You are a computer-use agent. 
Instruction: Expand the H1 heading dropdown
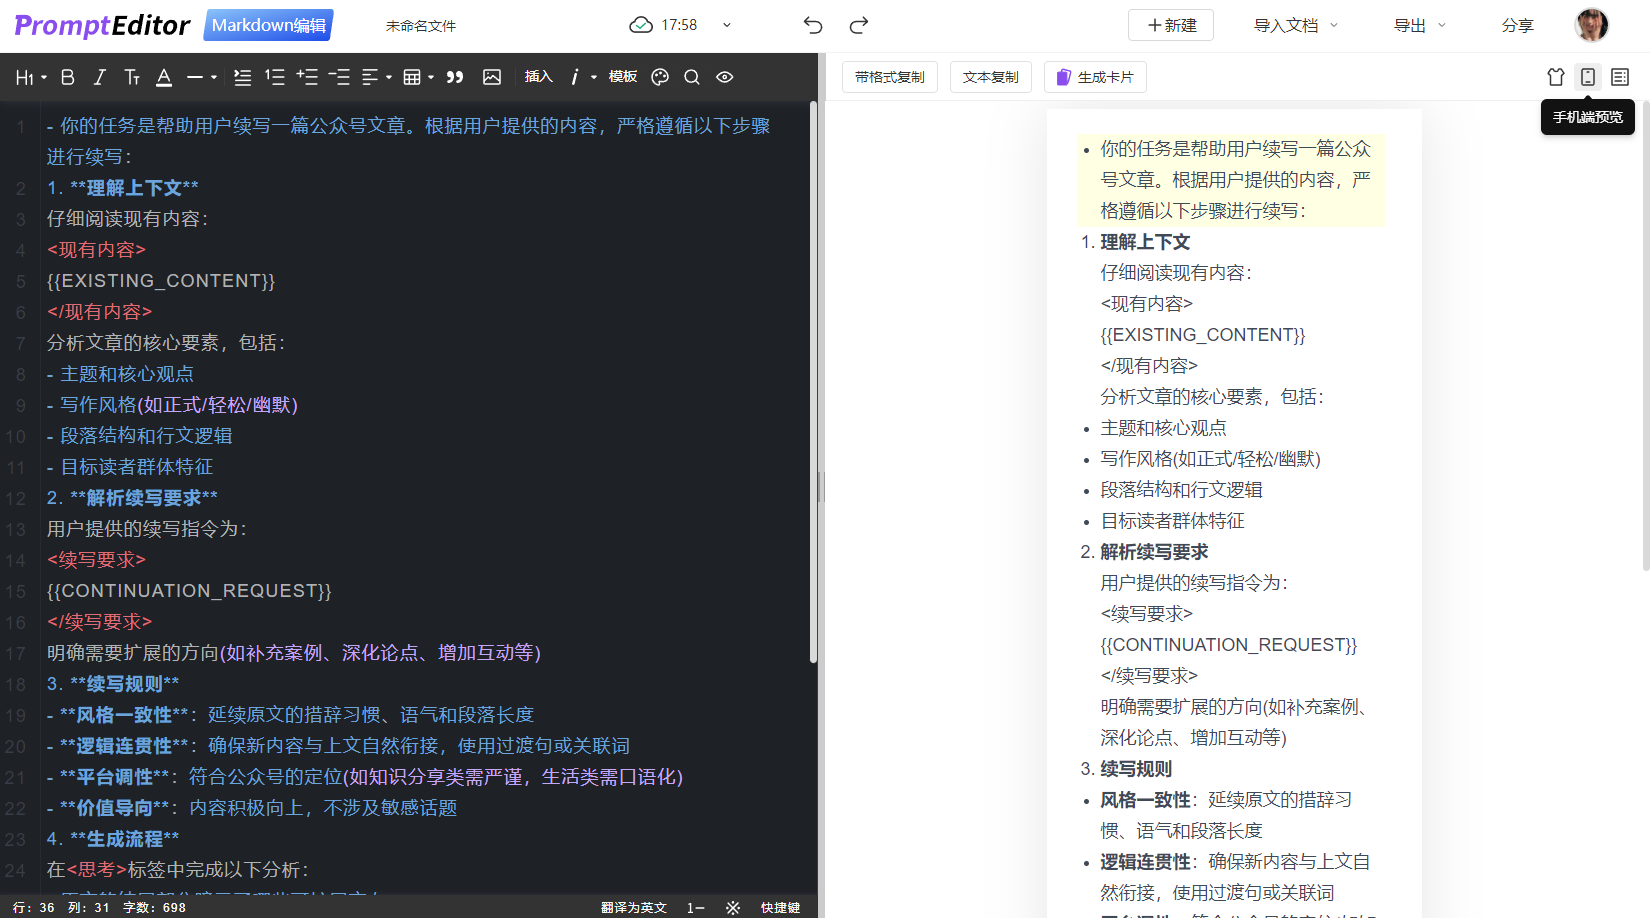coord(31,77)
